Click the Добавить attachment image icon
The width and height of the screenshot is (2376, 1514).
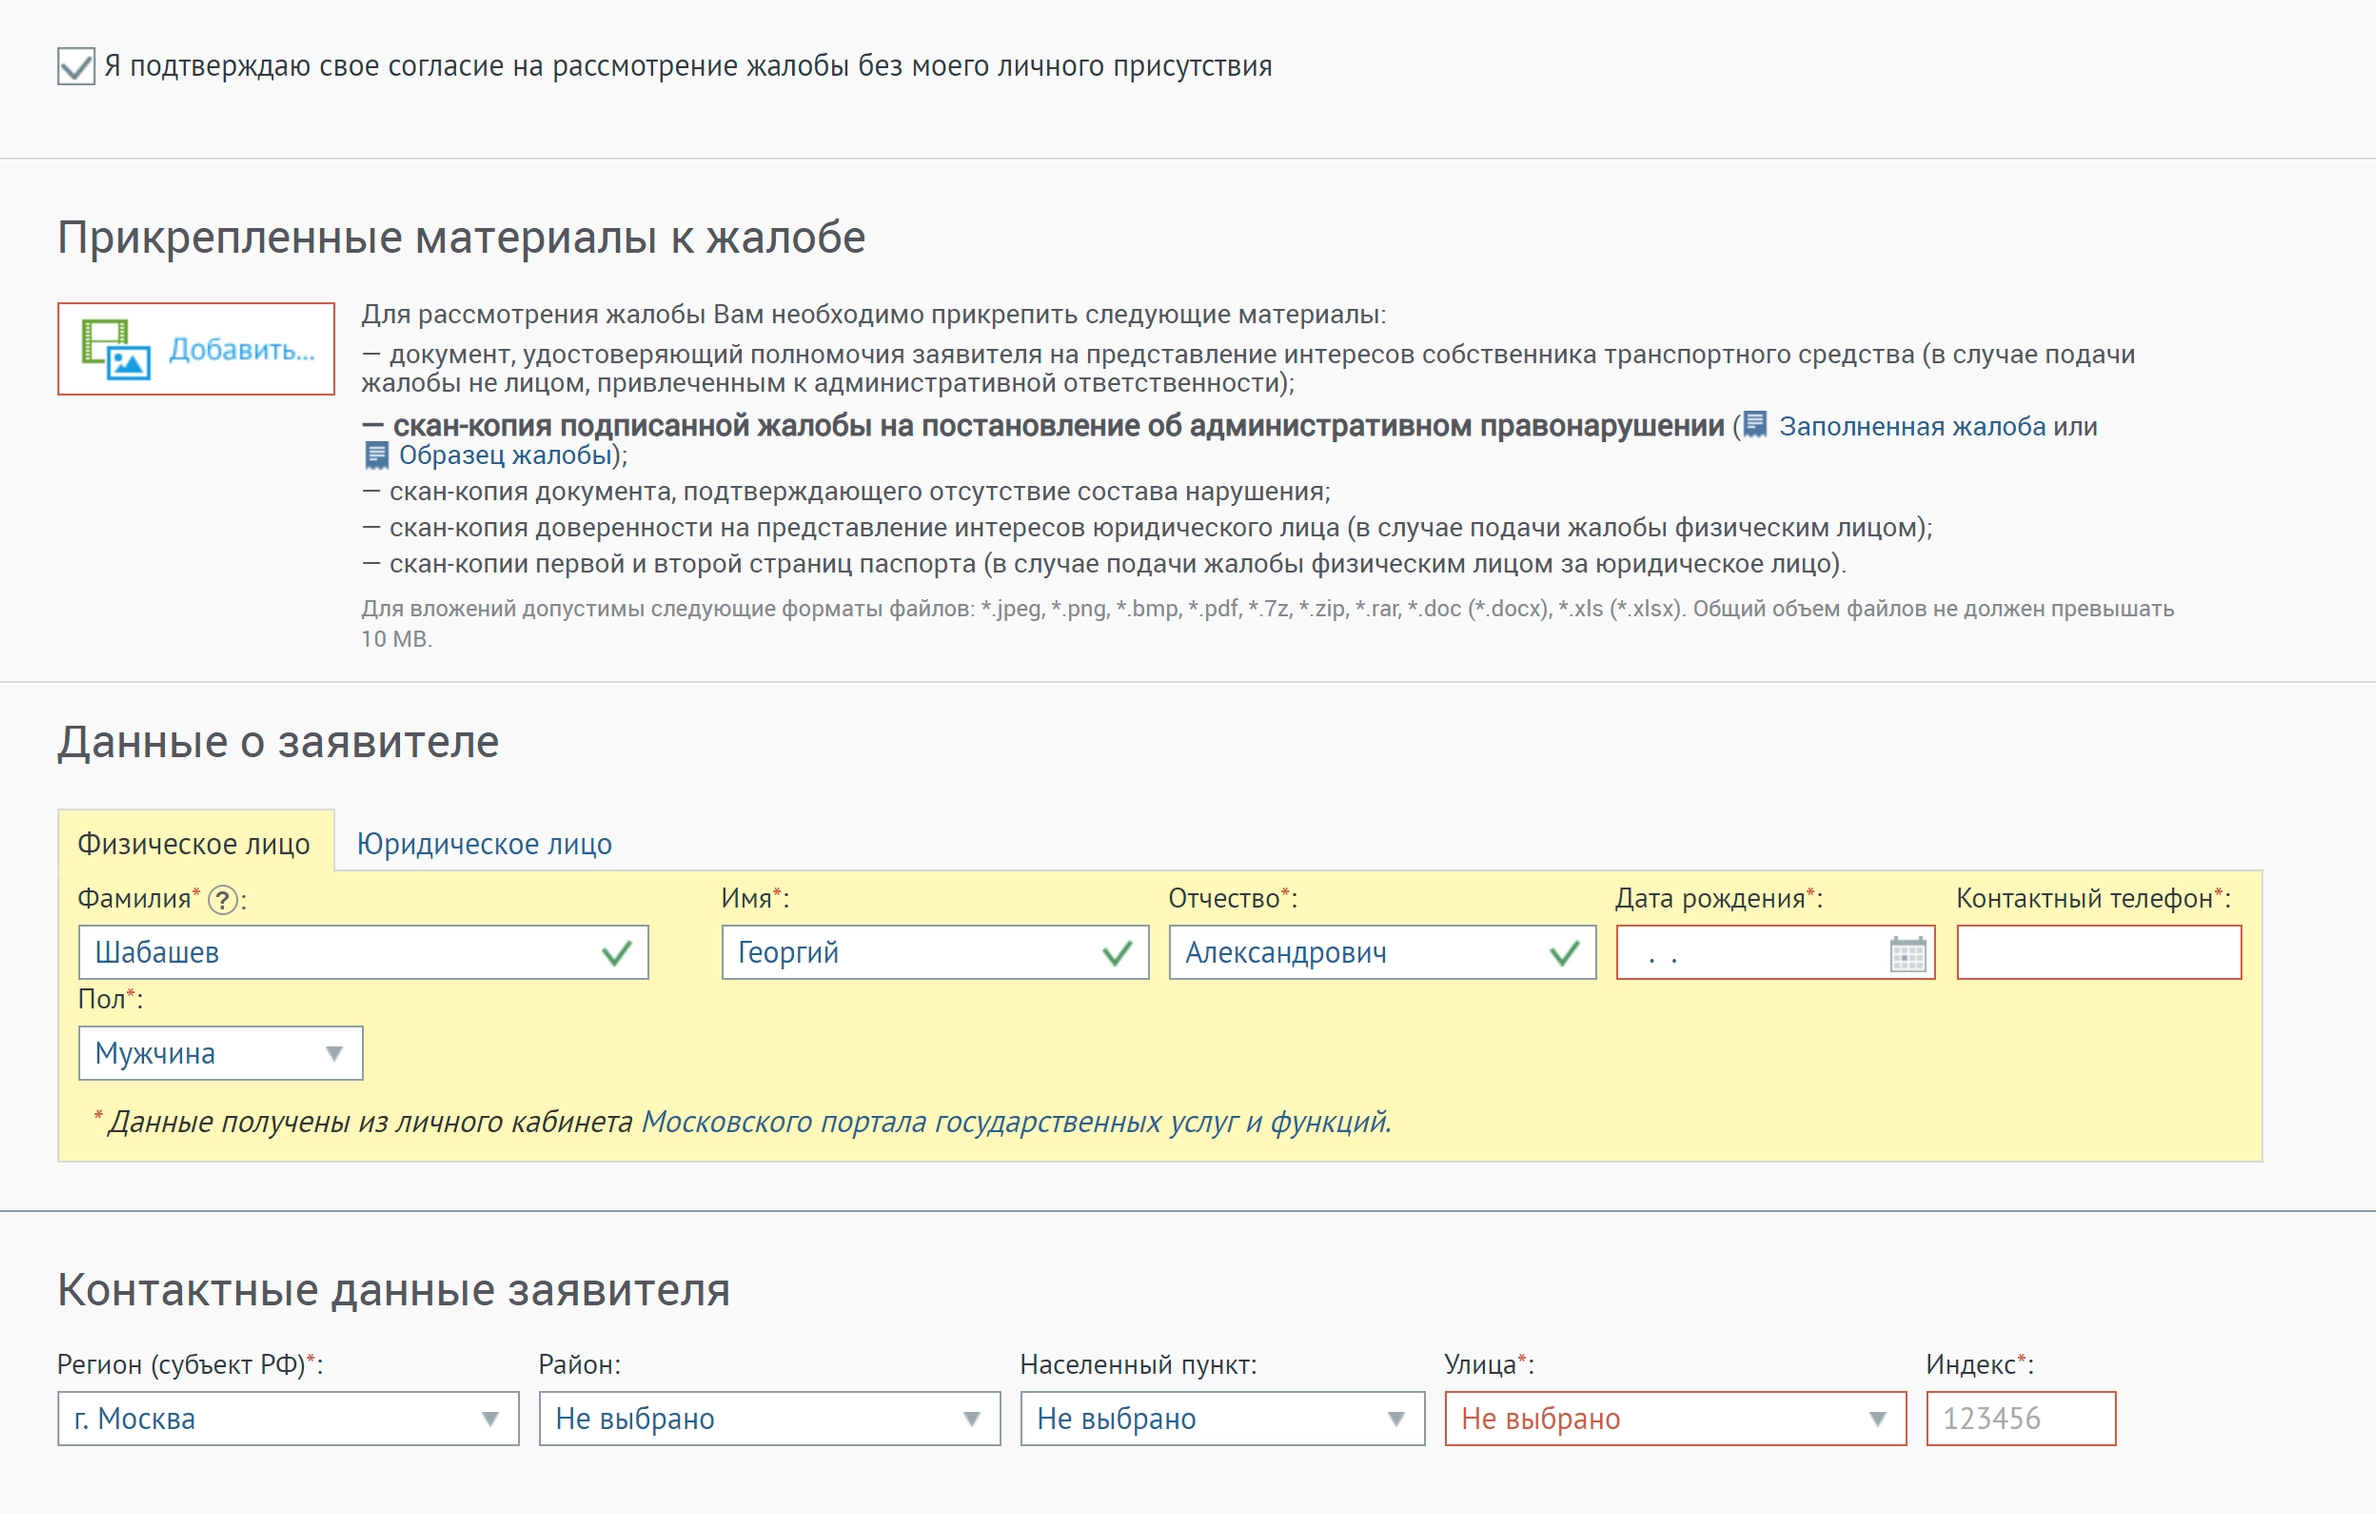116,349
